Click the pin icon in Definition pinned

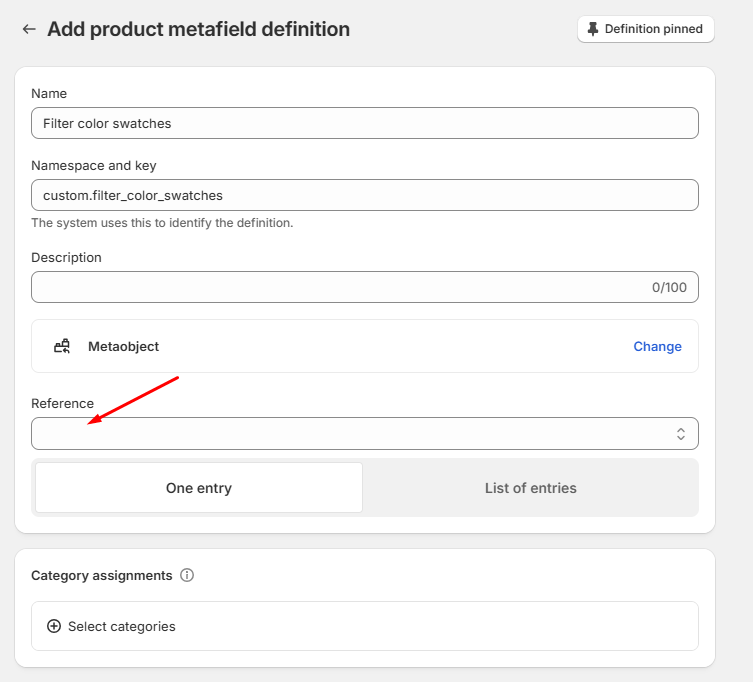(x=593, y=29)
